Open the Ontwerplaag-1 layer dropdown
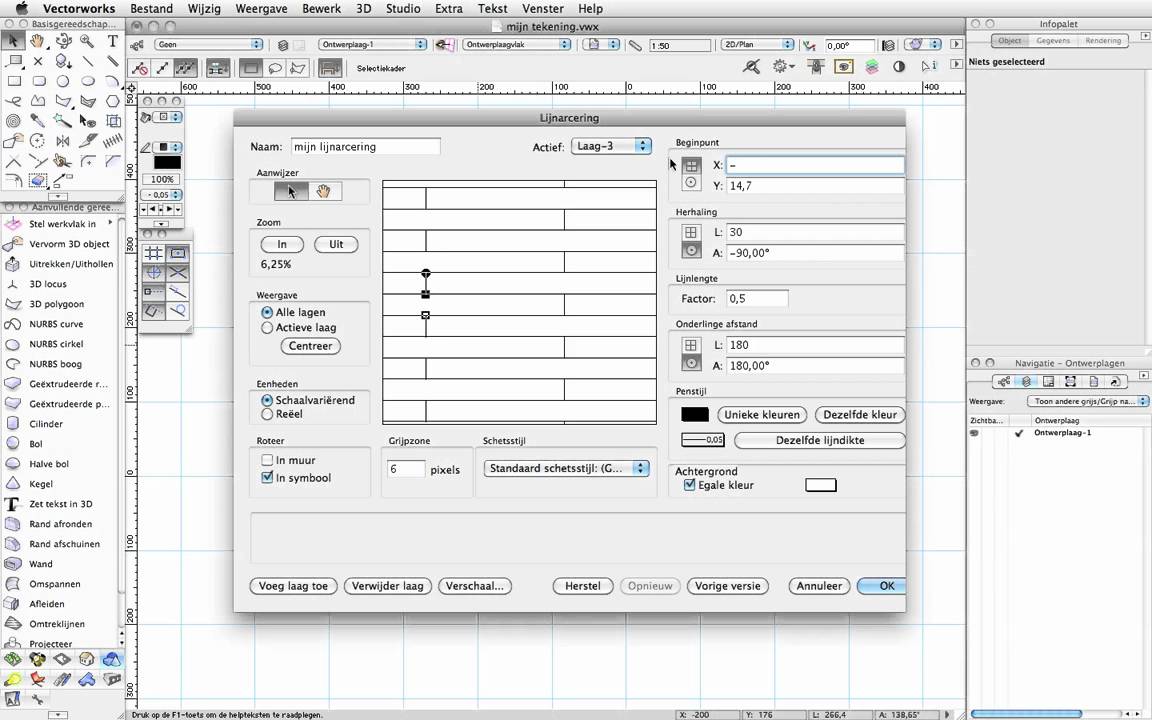This screenshot has width=1152, height=720. click(x=373, y=45)
